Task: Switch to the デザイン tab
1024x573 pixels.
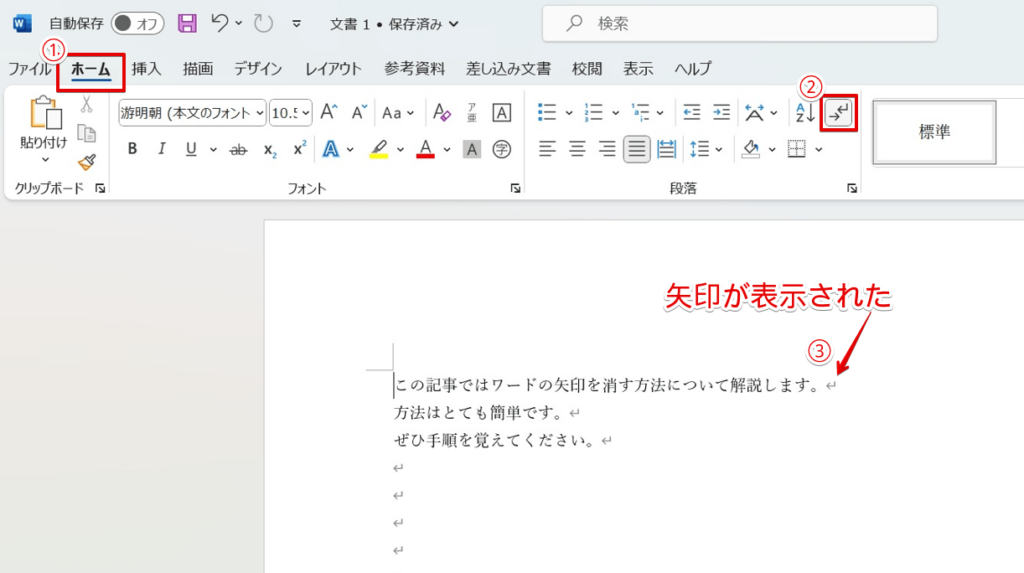Action: 258,69
